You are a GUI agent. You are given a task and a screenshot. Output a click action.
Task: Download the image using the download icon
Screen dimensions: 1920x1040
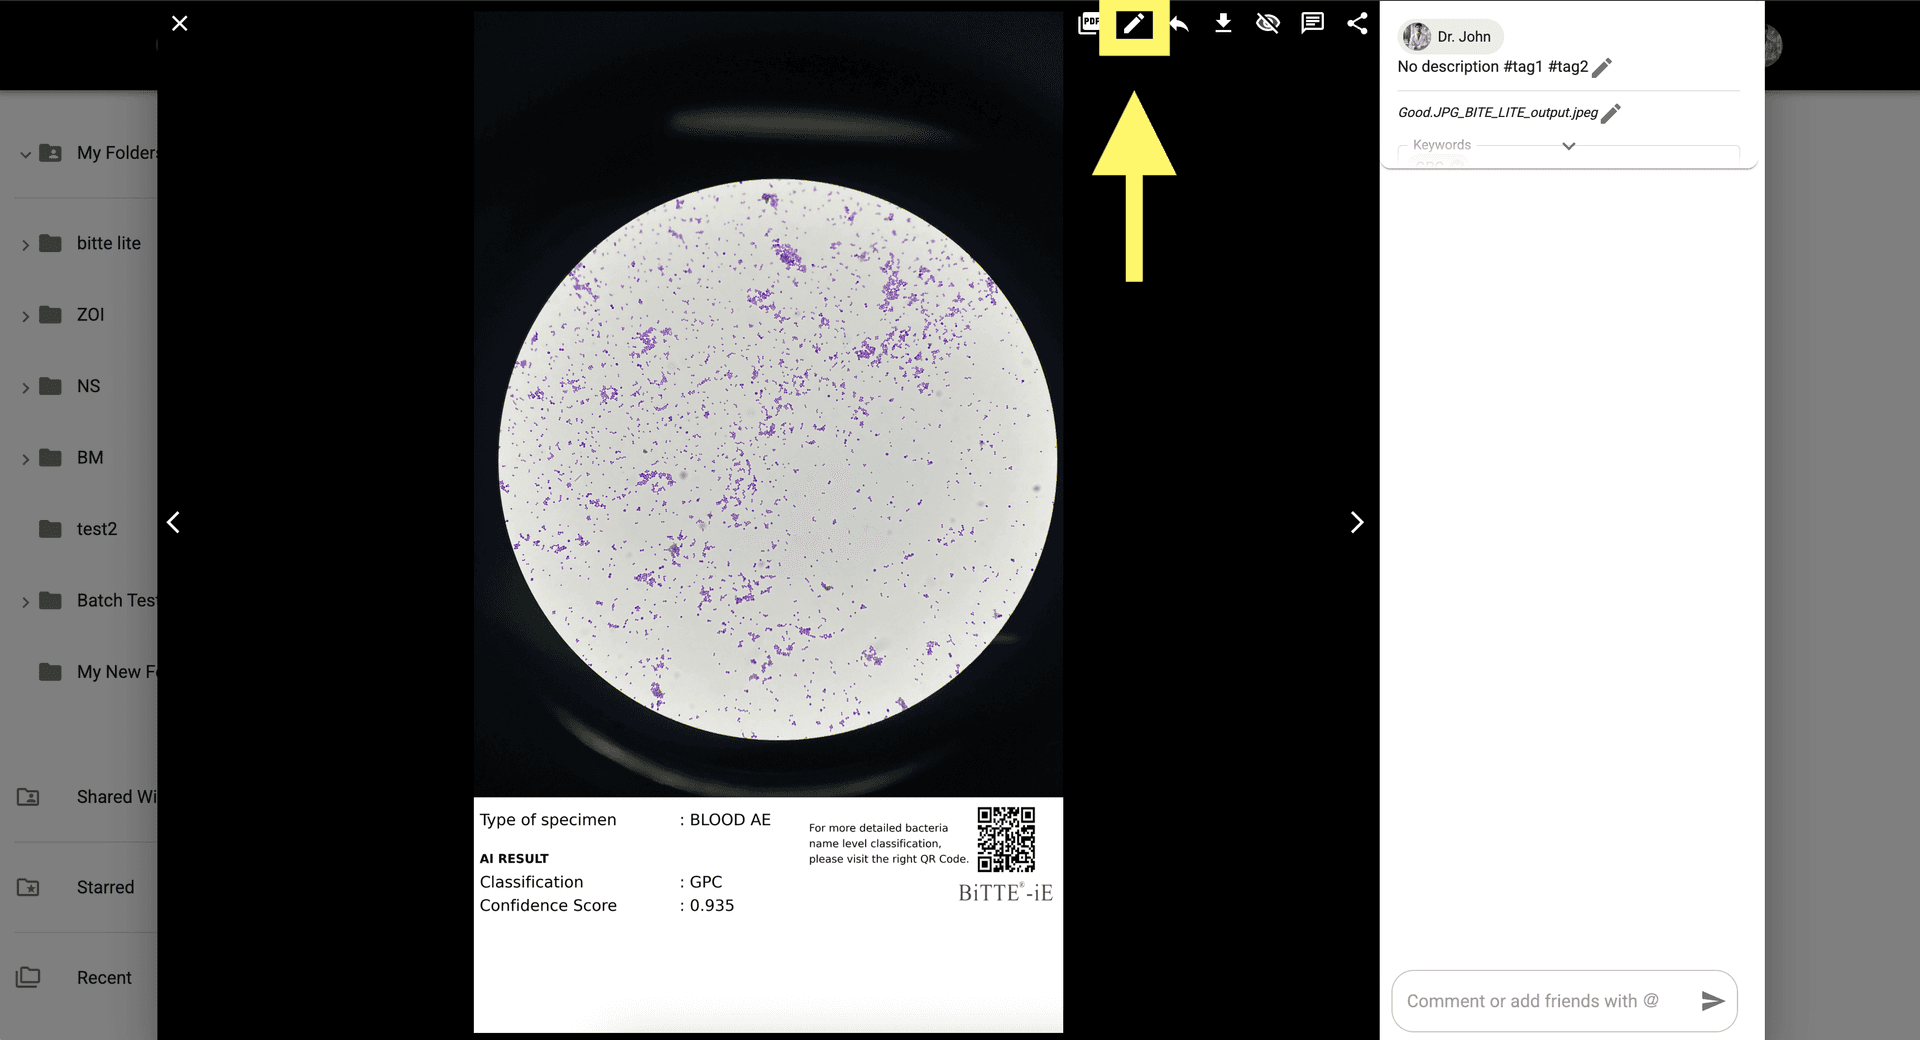tap(1223, 23)
